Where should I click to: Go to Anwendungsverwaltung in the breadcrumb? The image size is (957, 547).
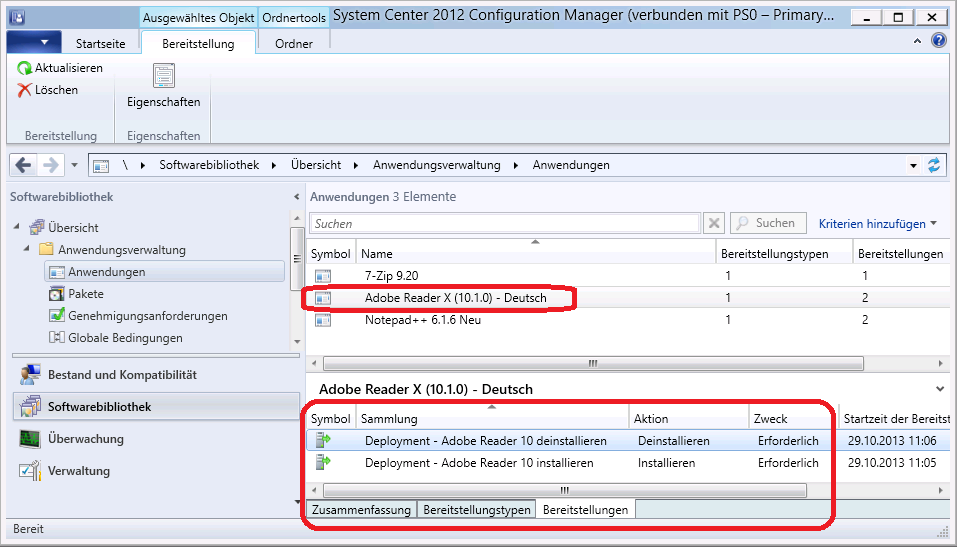pyautogui.click(x=437, y=165)
